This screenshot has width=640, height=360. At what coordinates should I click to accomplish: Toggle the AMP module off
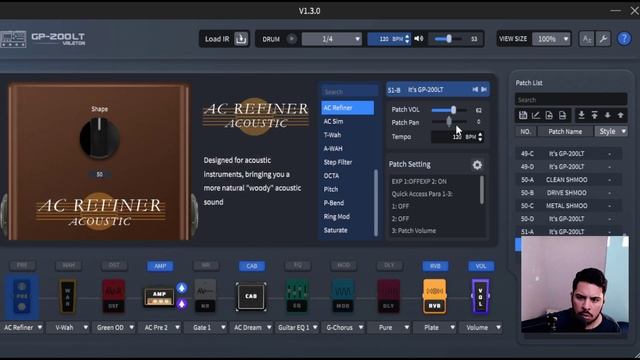[160, 266]
